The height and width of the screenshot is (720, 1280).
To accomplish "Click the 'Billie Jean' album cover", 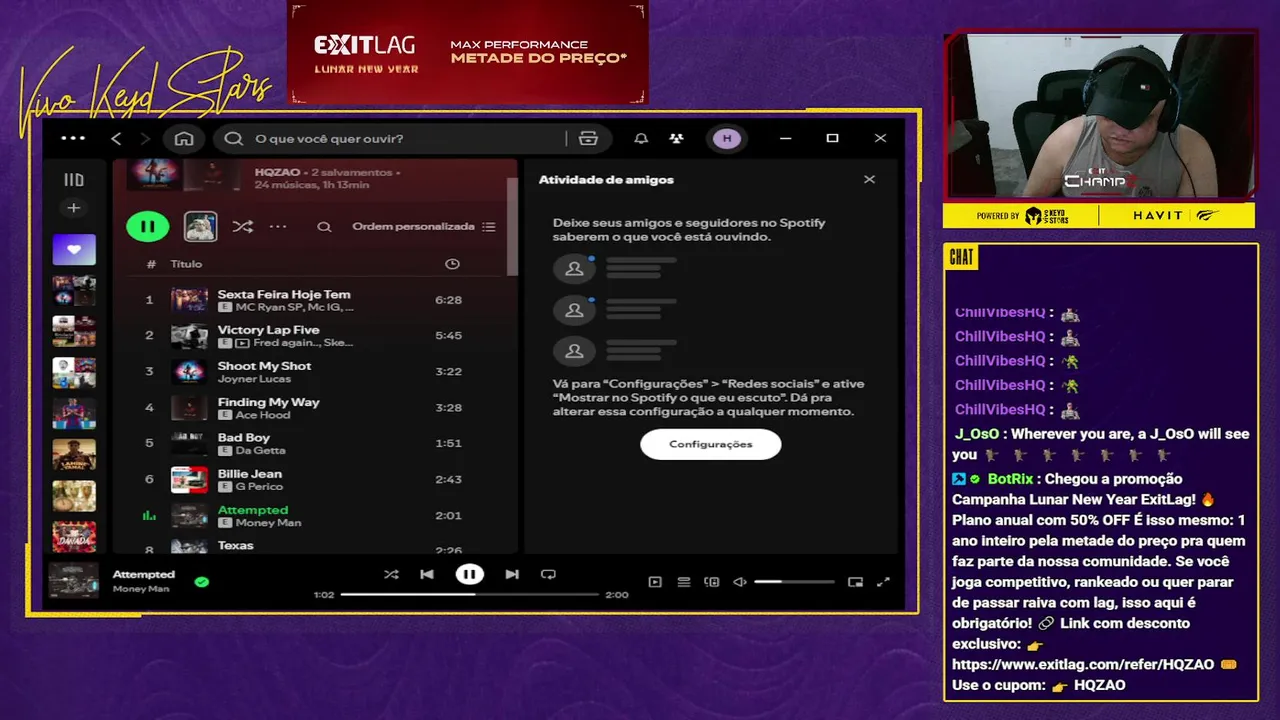I will click(x=189, y=480).
